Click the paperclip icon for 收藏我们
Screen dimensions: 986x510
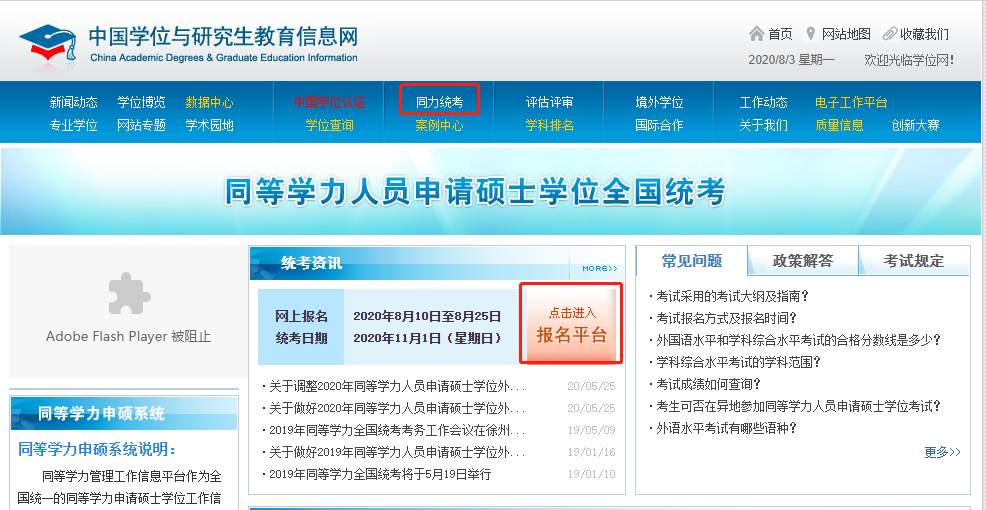click(889, 34)
